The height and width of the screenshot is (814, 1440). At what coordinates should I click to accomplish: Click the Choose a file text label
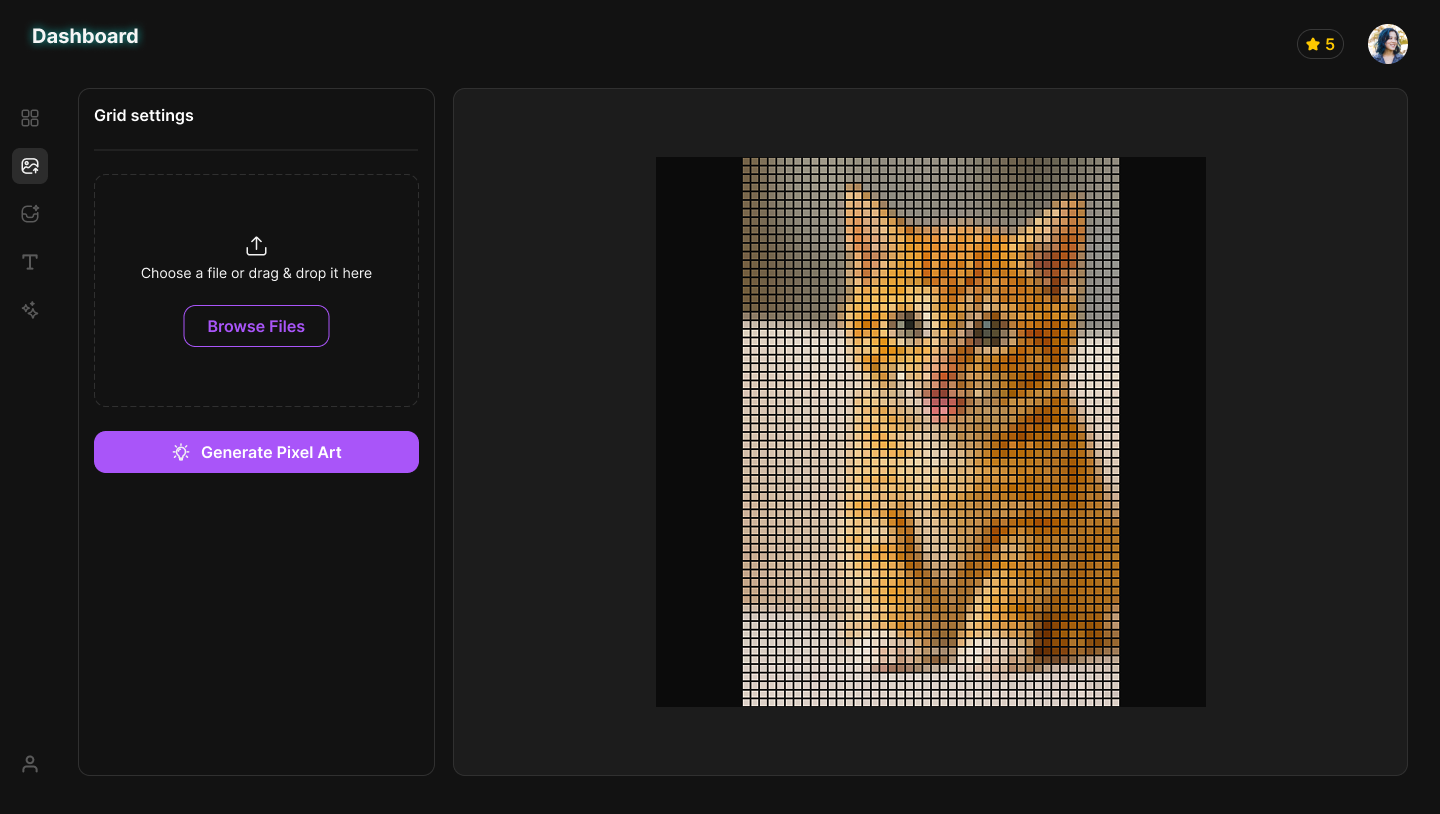coord(256,273)
